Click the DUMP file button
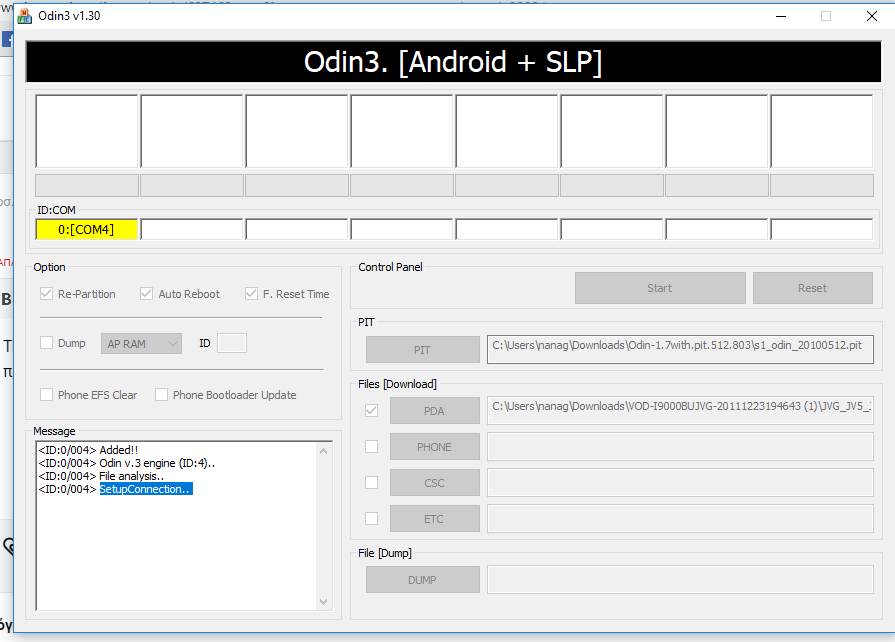 [x=423, y=580]
